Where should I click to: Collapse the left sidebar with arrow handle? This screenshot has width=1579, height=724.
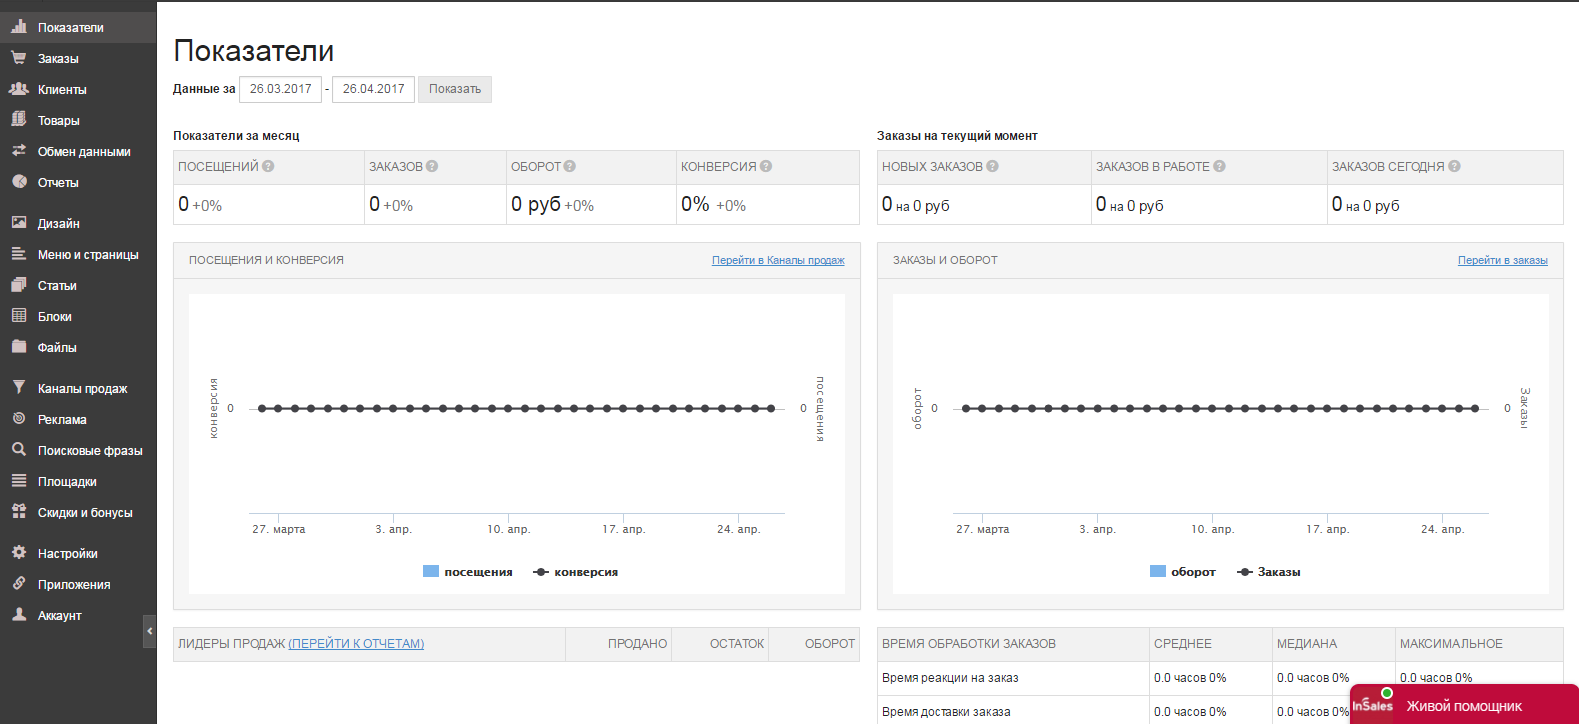150,631
